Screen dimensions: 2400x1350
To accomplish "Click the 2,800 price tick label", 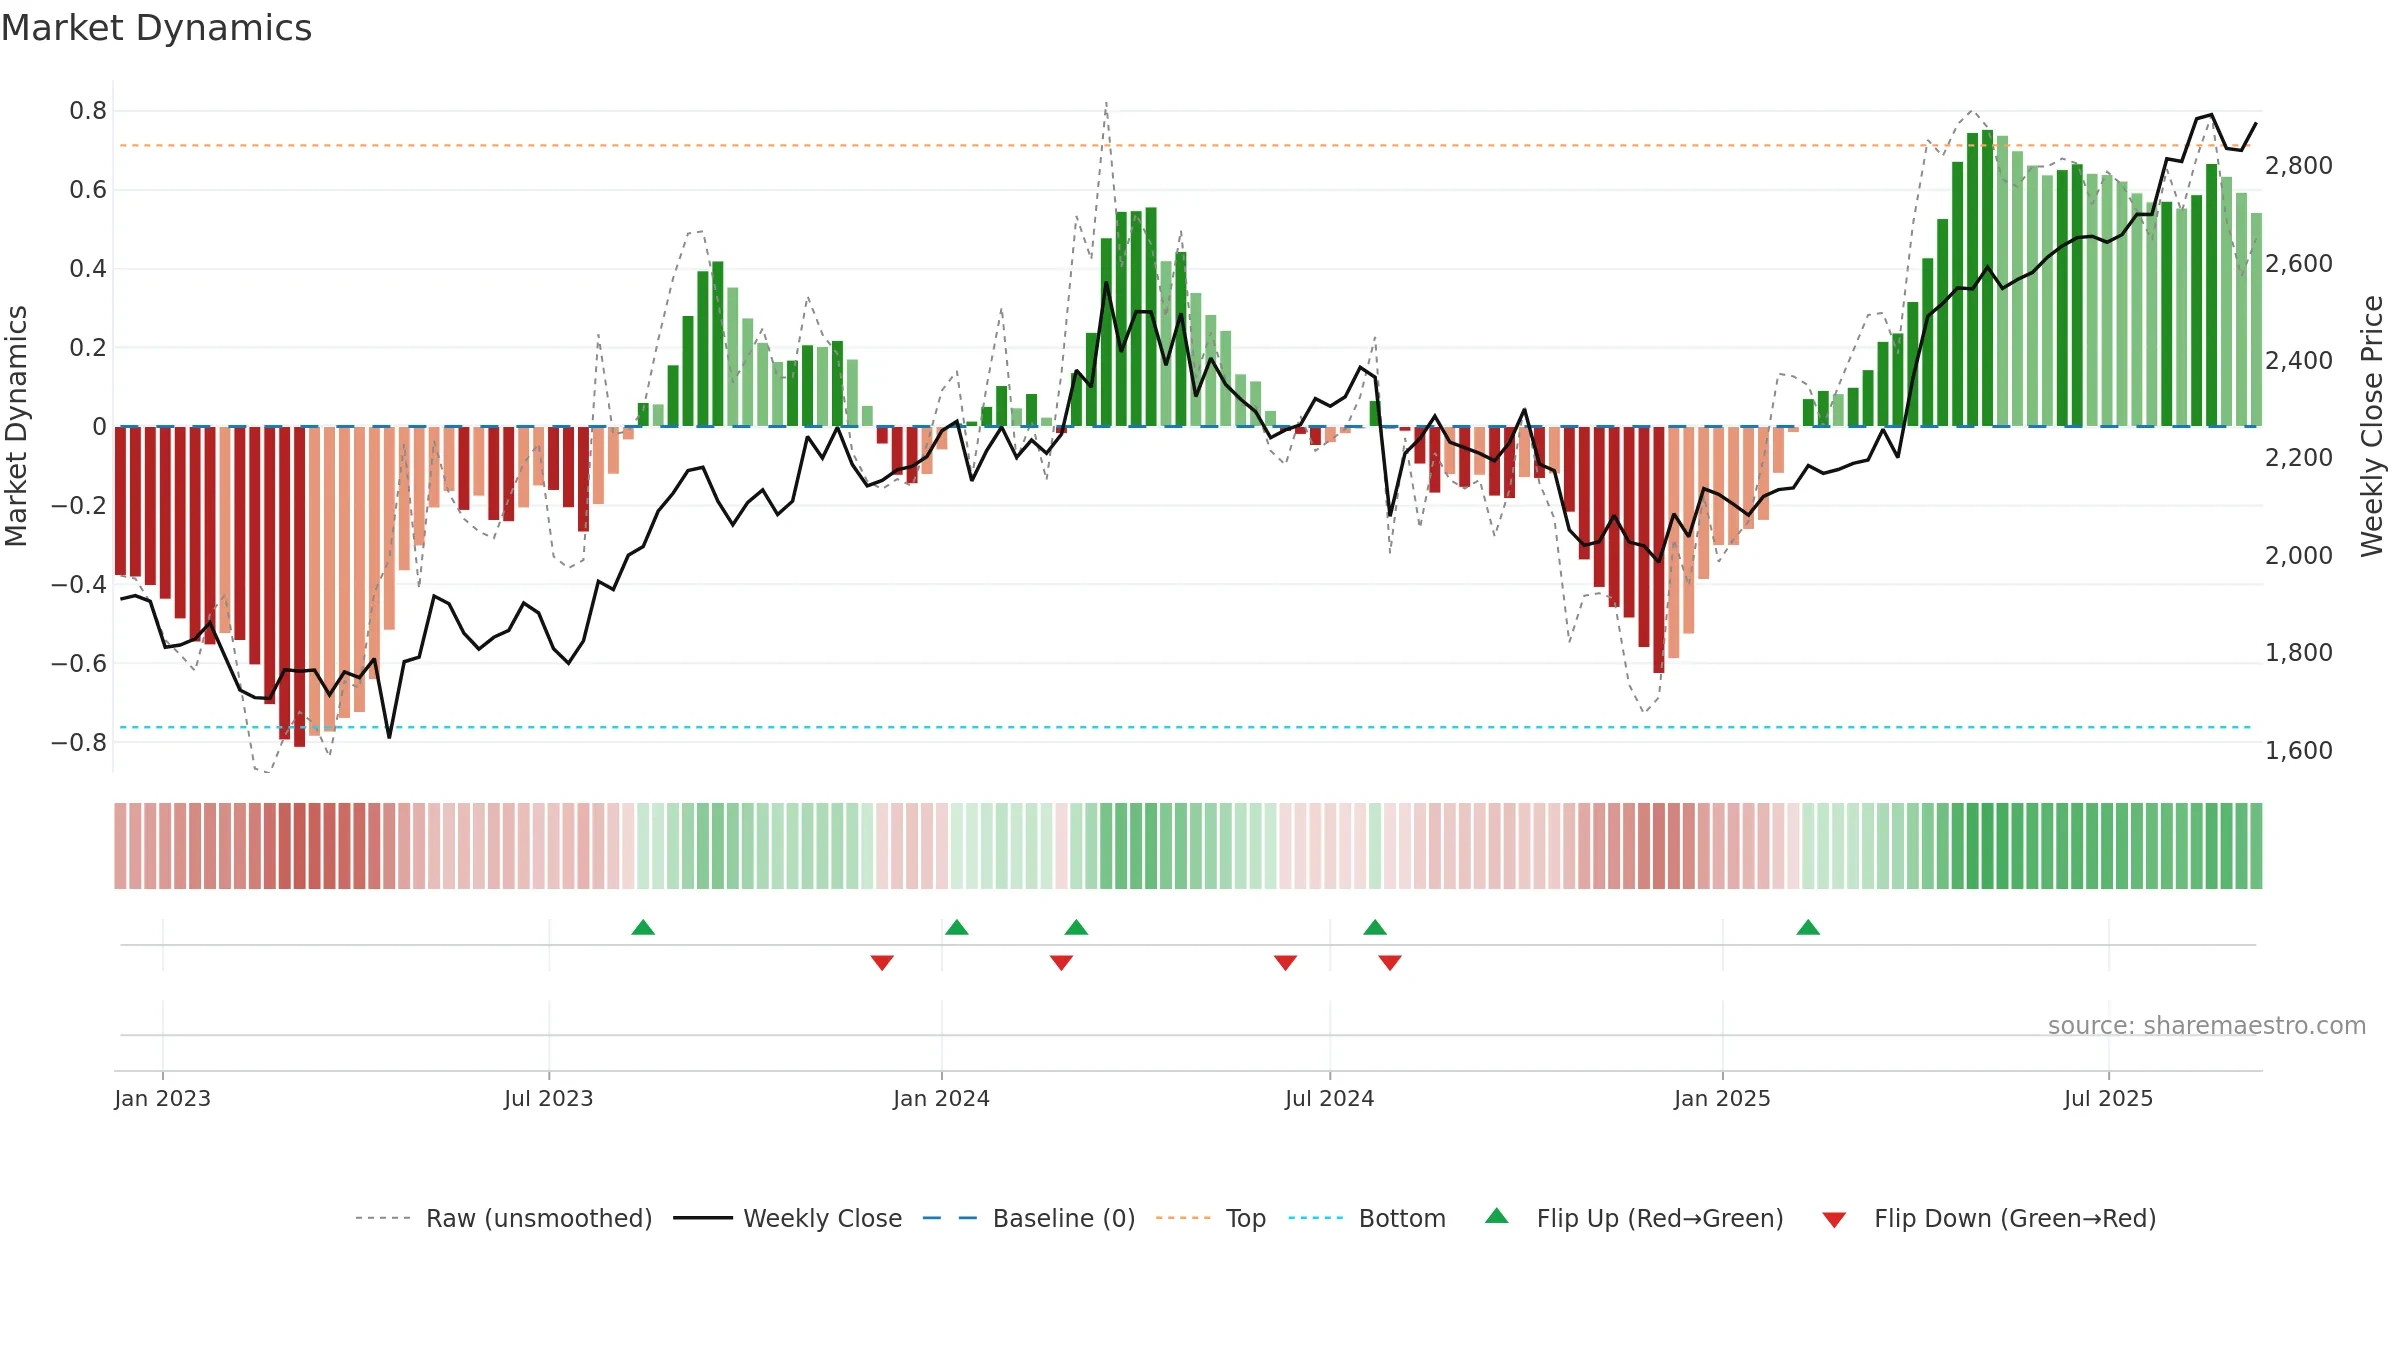I will (x=2299, y=166).
